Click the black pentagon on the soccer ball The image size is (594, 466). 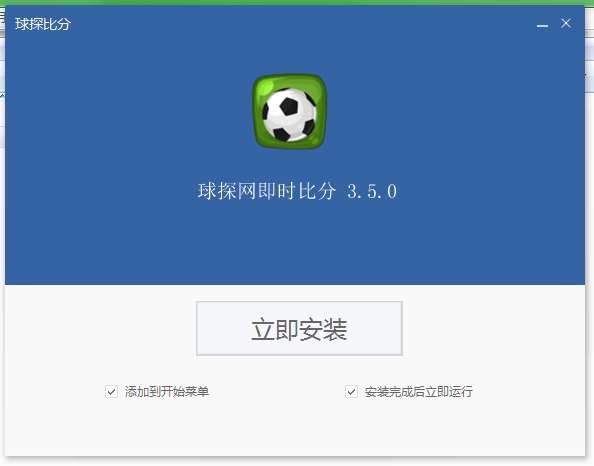289,106
